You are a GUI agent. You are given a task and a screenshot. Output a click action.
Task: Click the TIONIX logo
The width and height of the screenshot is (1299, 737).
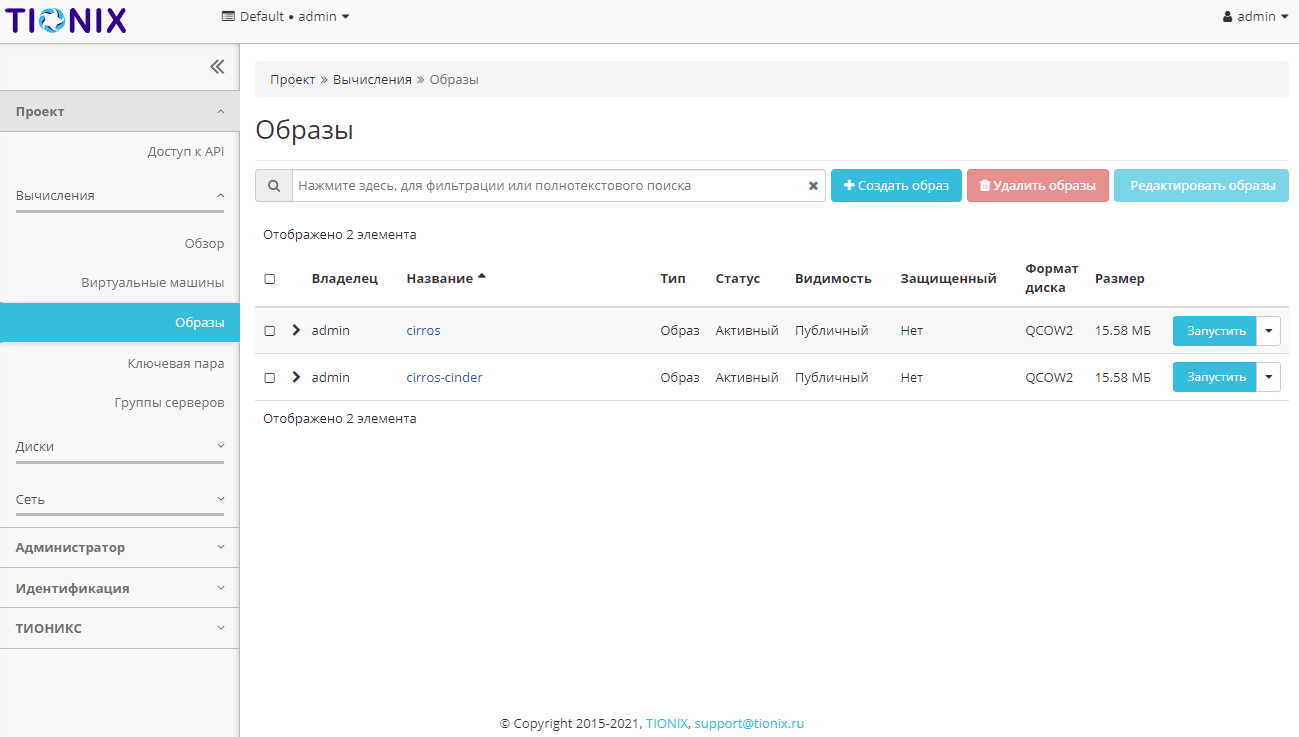click(66, 19)
